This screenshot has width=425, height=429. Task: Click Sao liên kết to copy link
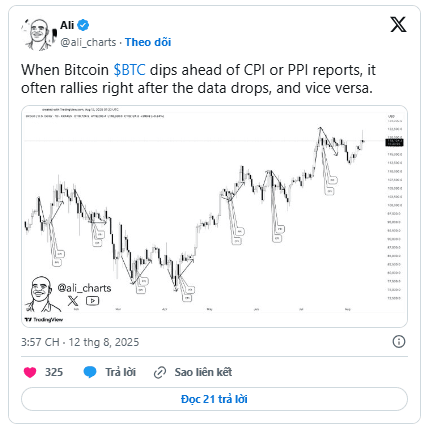(203, 372)
